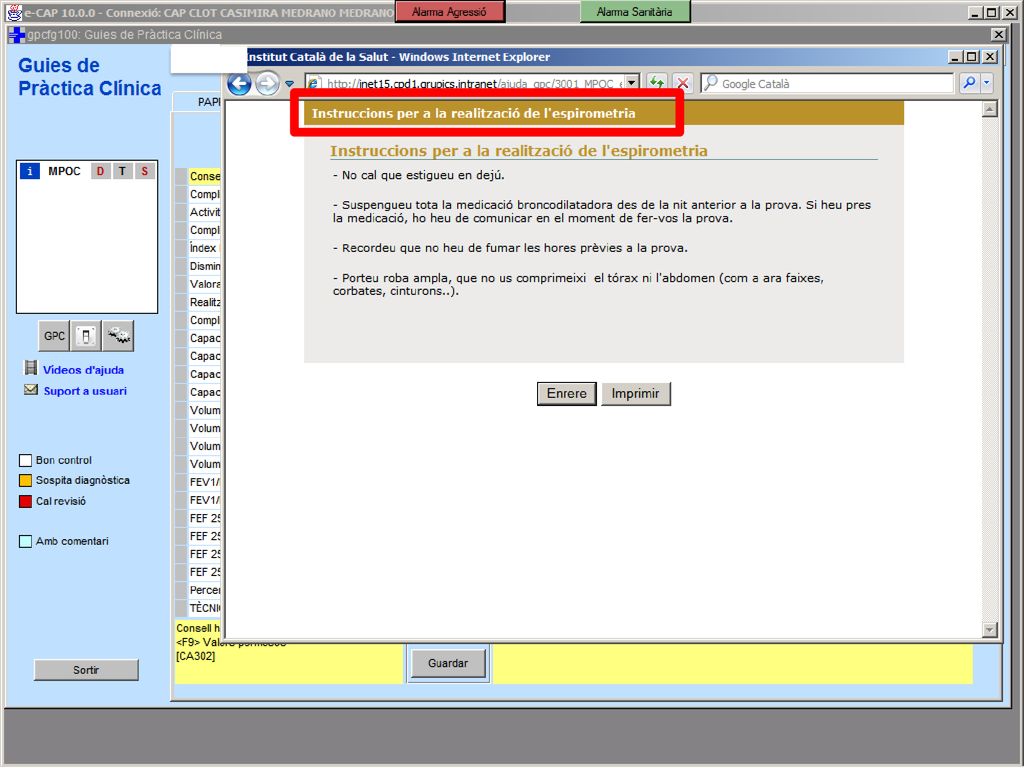Click the Imprimir button
Screen dimensions: 1024x768
point(635,393)
